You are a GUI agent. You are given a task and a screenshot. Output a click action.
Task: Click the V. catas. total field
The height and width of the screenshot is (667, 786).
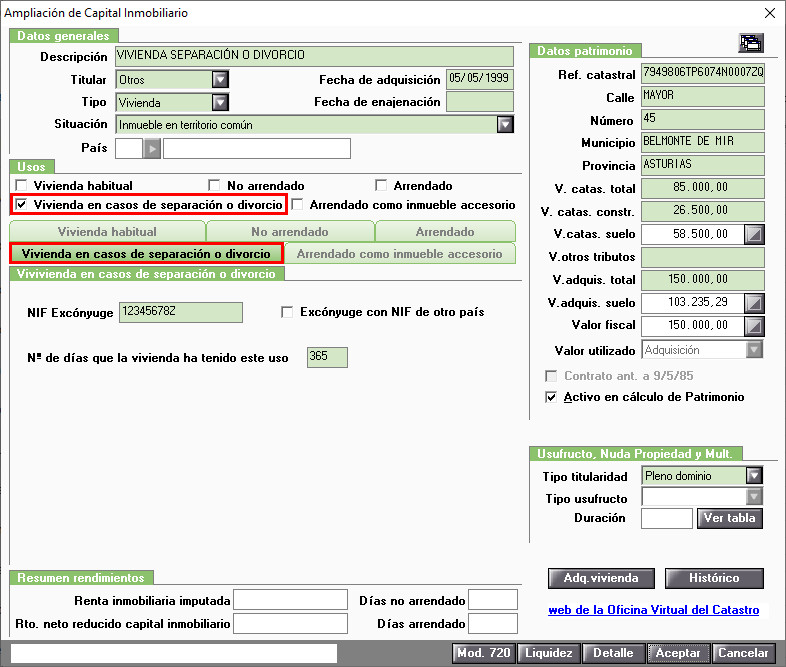coord(703,188)
